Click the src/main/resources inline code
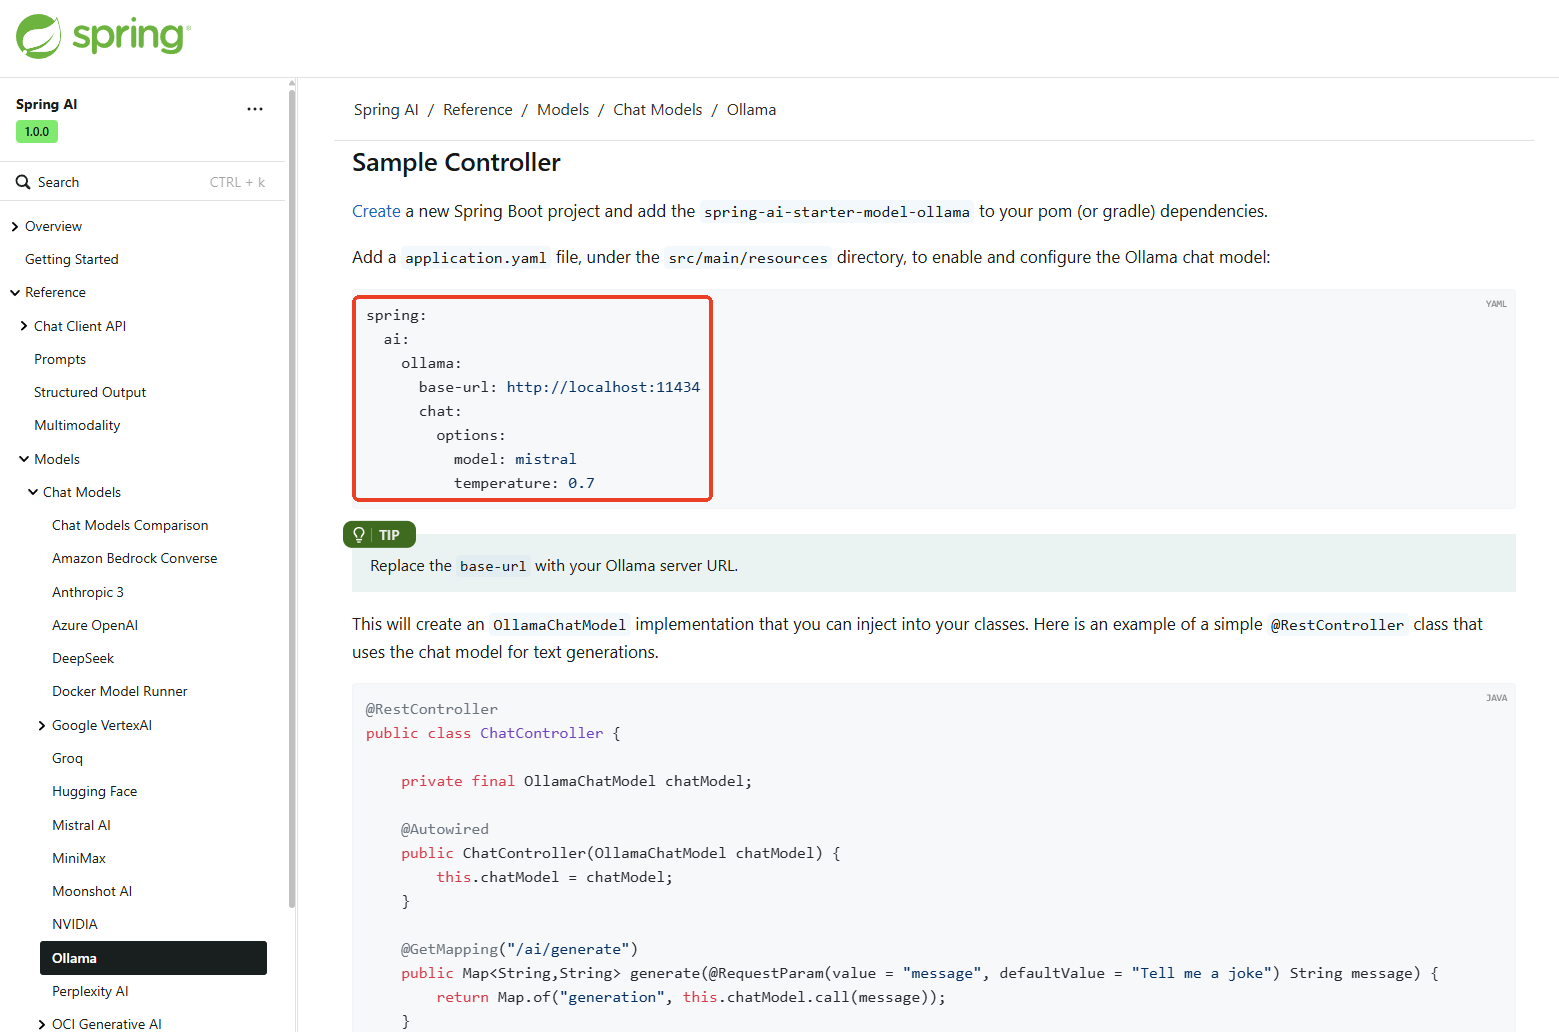Image resolution: width=1559 pixels, height=1032 pixels. 748,258
